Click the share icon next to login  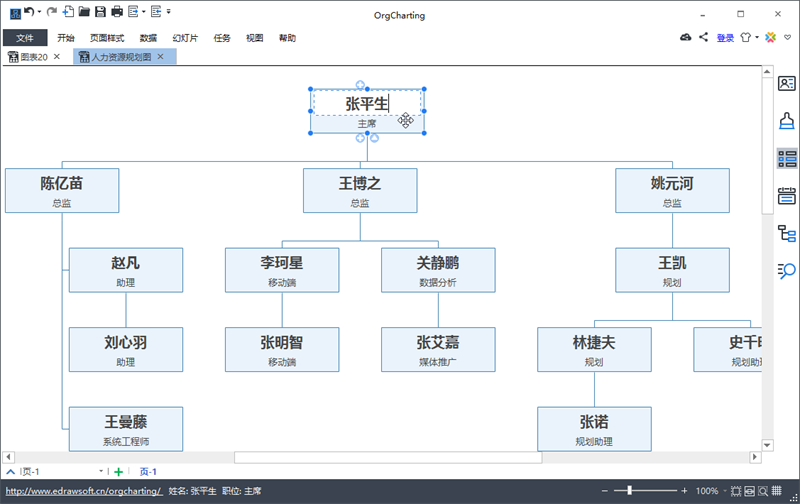[x=703, y=37]
